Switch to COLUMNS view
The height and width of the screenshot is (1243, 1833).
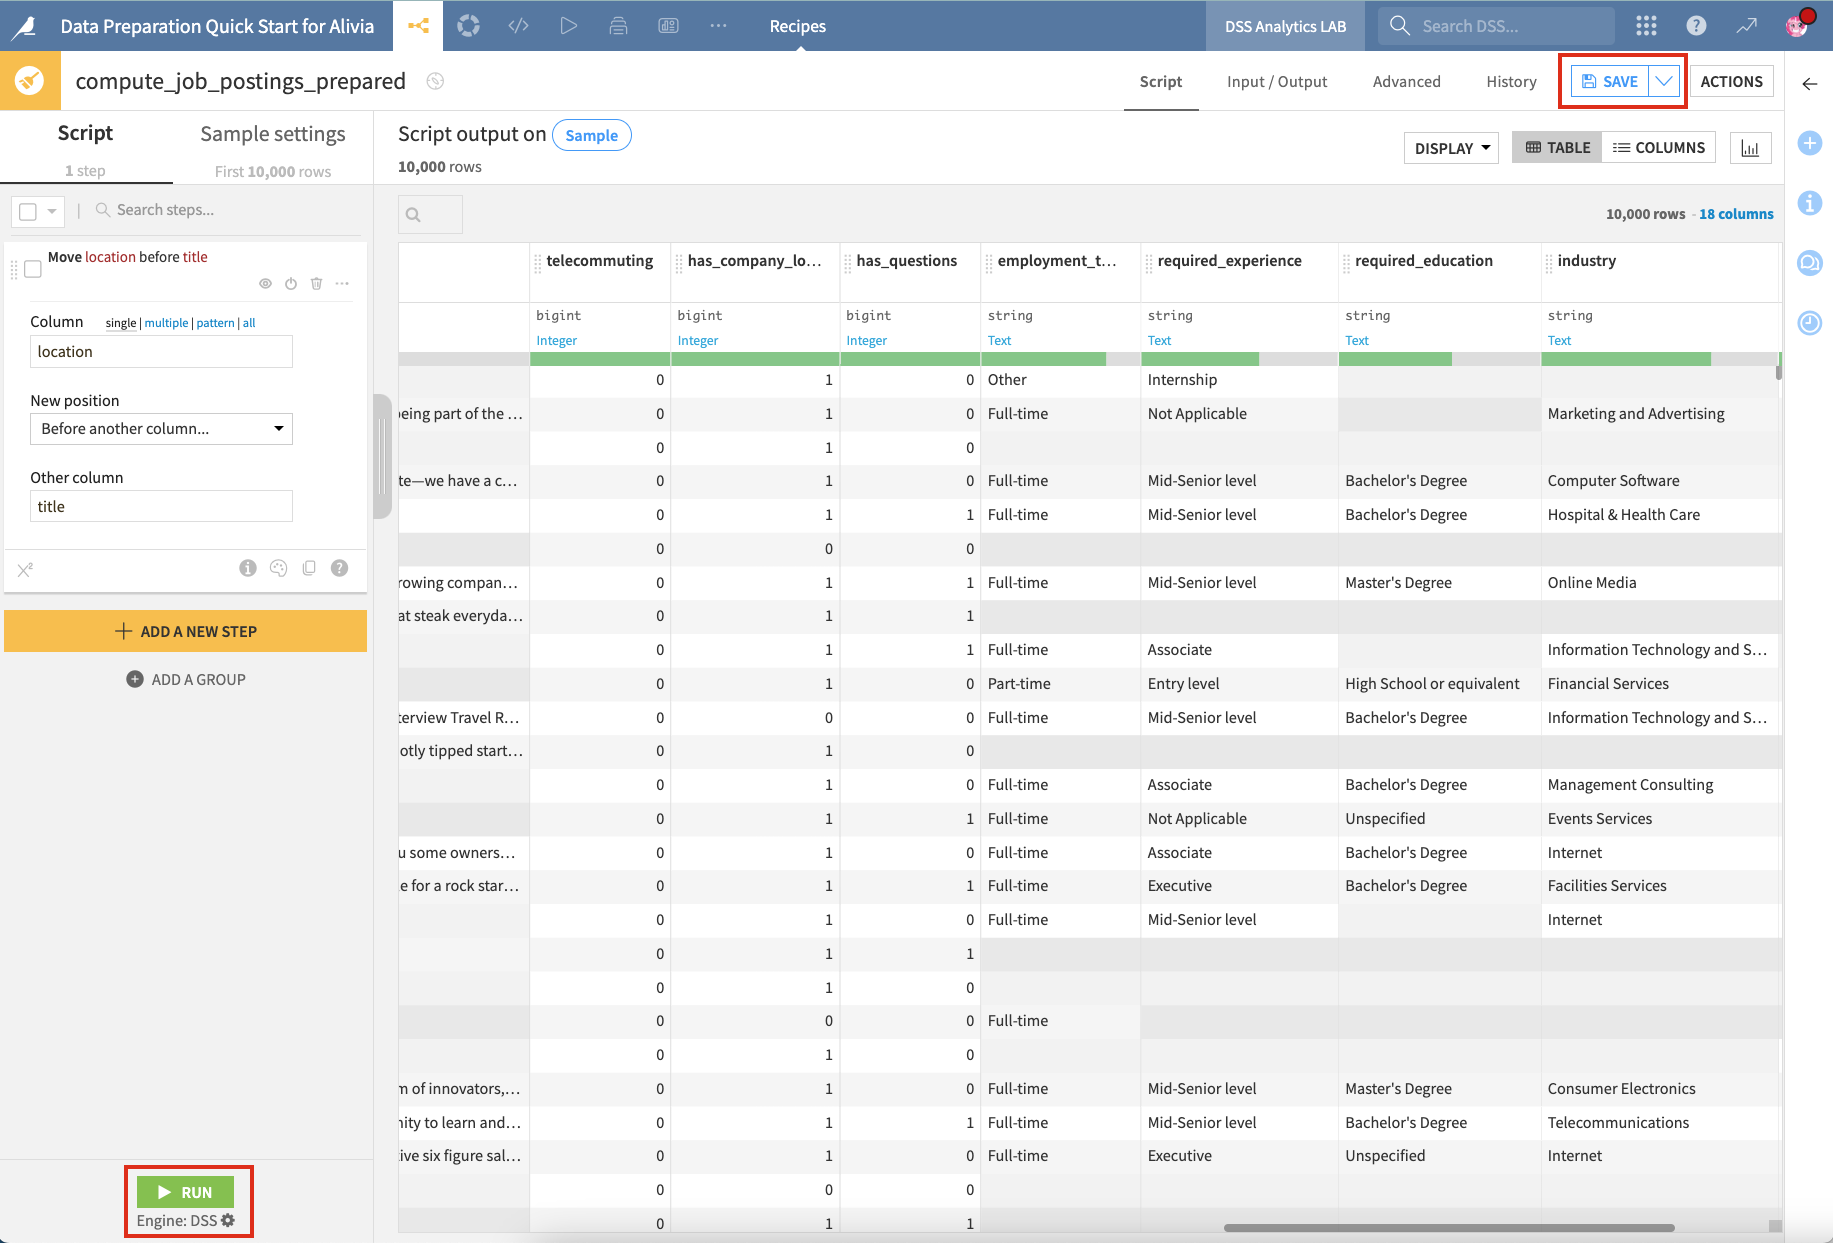(x=1659, y=148)
